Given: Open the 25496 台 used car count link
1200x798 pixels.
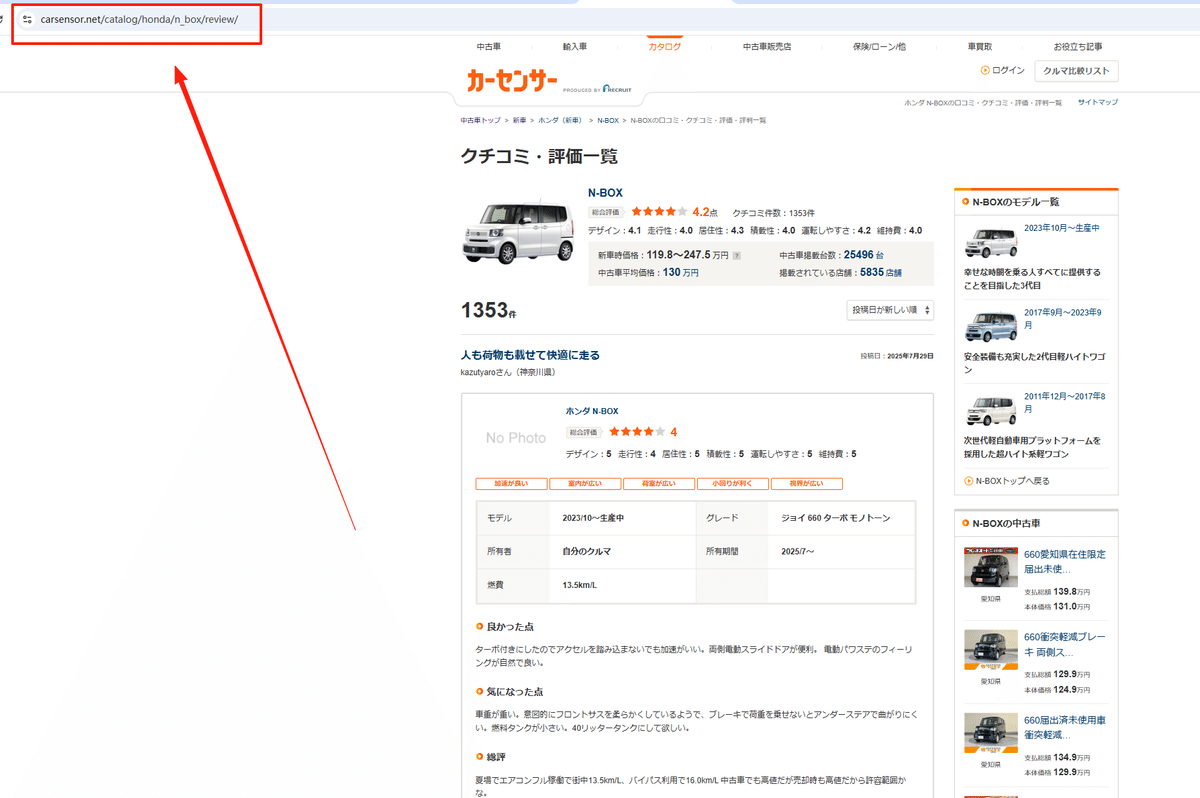Looking at the screenshot, I should [864, 255].
